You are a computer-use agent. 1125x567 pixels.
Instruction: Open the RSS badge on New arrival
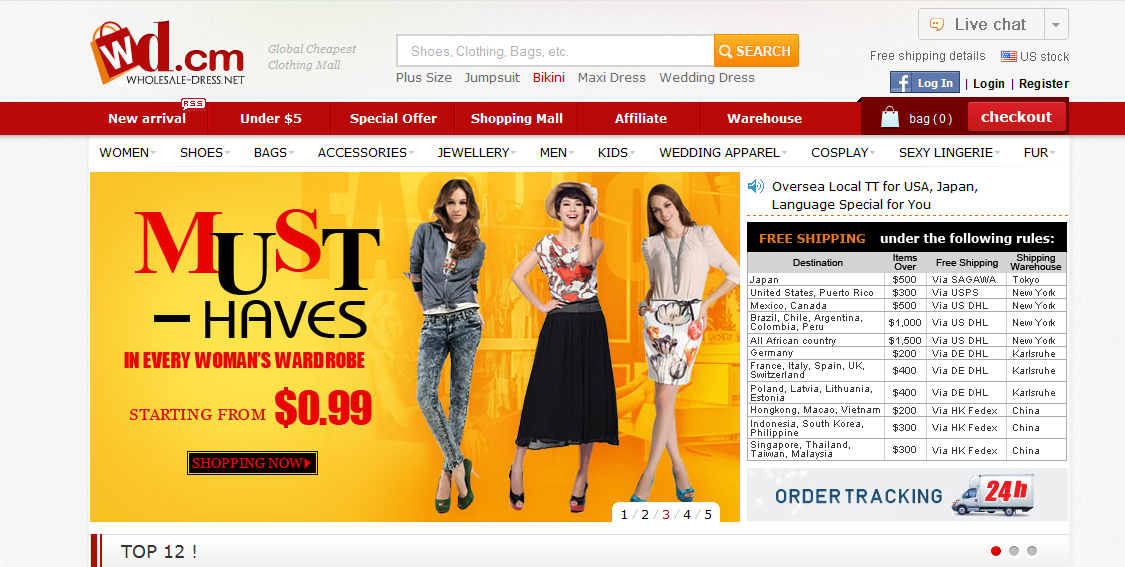coord(193,103)
